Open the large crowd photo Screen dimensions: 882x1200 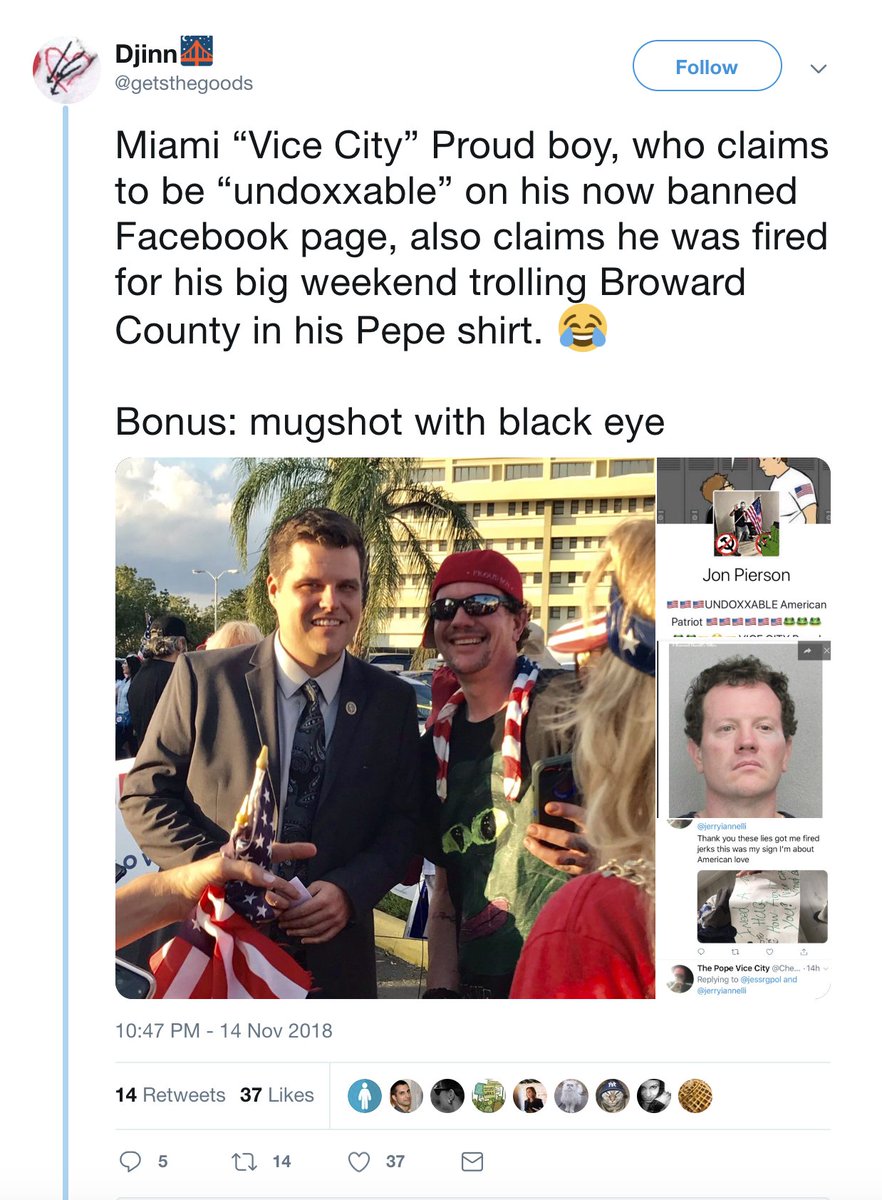(385, 728)
